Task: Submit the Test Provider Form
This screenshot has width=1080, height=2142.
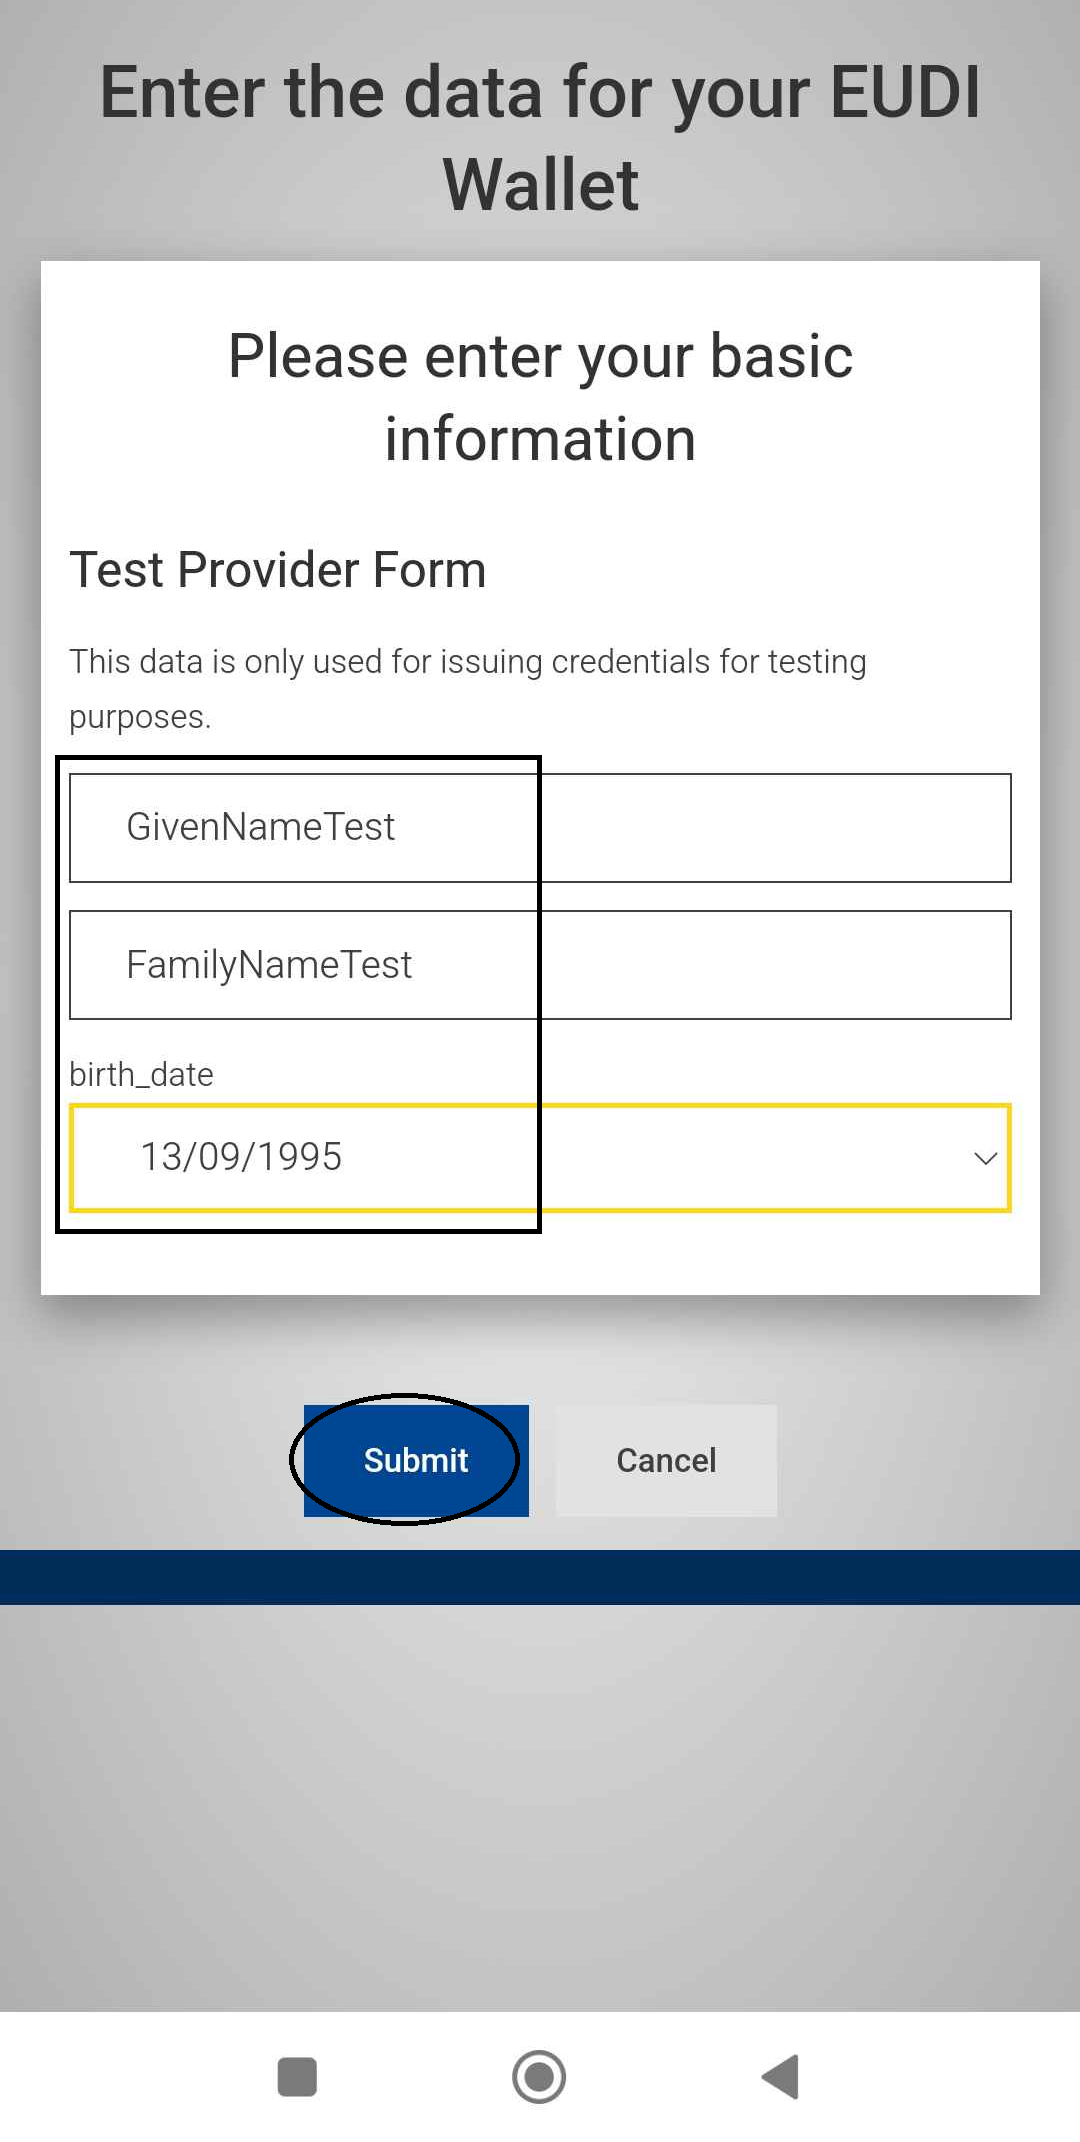Action: pos(416,1460)
